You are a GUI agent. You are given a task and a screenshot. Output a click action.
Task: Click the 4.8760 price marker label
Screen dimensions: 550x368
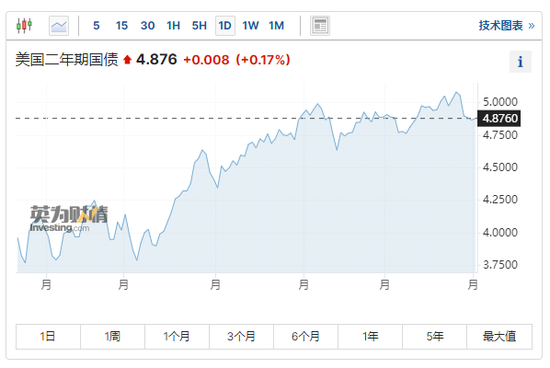tap(499, 118)
